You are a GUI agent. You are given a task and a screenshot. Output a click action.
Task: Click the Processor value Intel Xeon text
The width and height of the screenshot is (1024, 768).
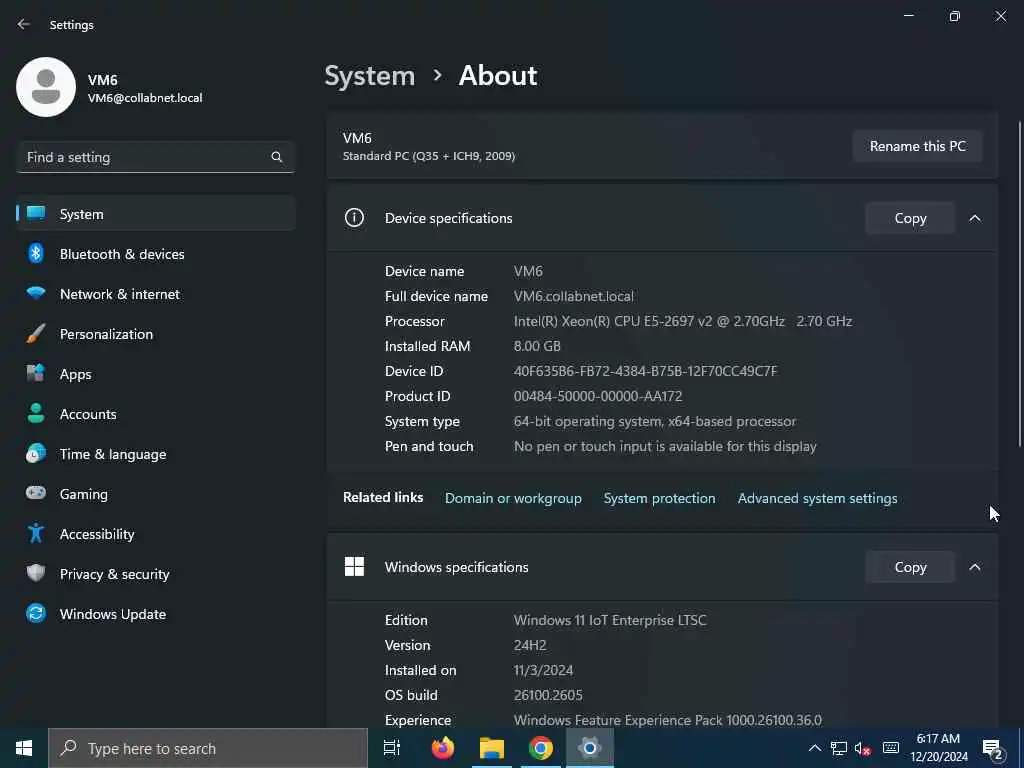click(682, 321)
